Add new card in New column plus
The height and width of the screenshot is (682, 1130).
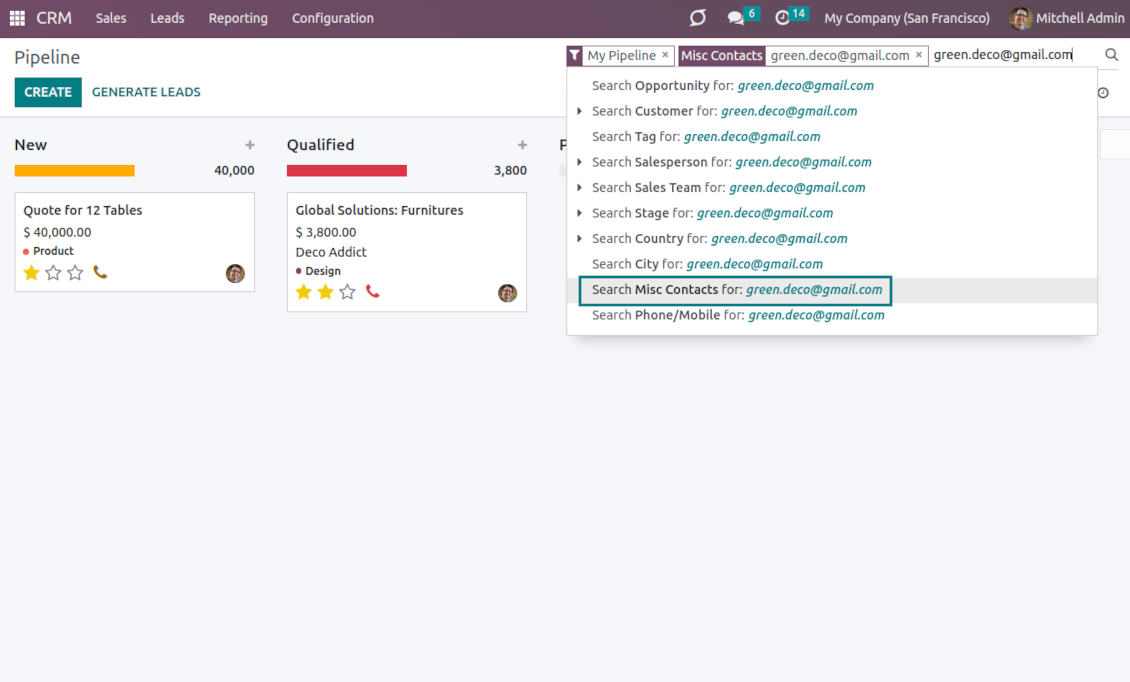point(250,145)
